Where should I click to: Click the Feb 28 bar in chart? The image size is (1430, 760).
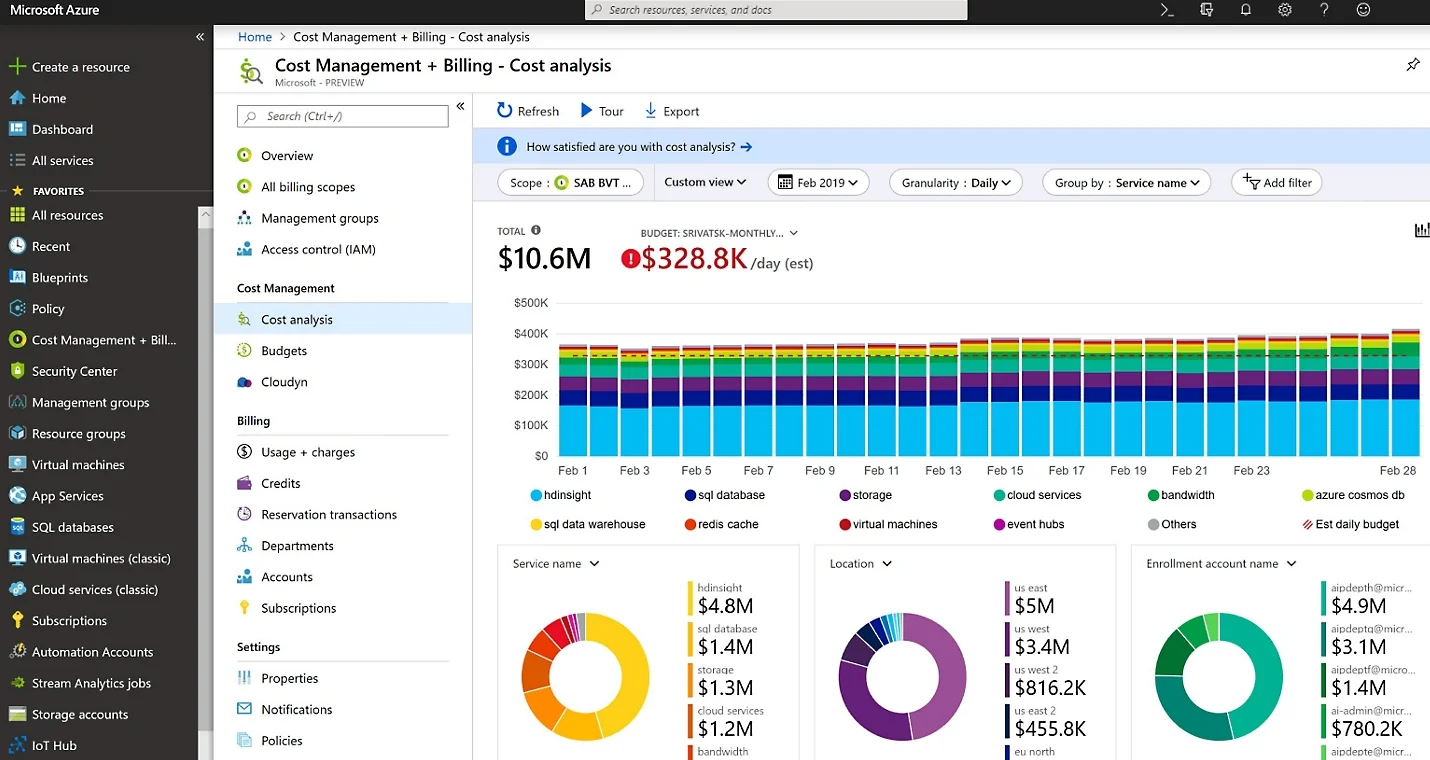1405,392
